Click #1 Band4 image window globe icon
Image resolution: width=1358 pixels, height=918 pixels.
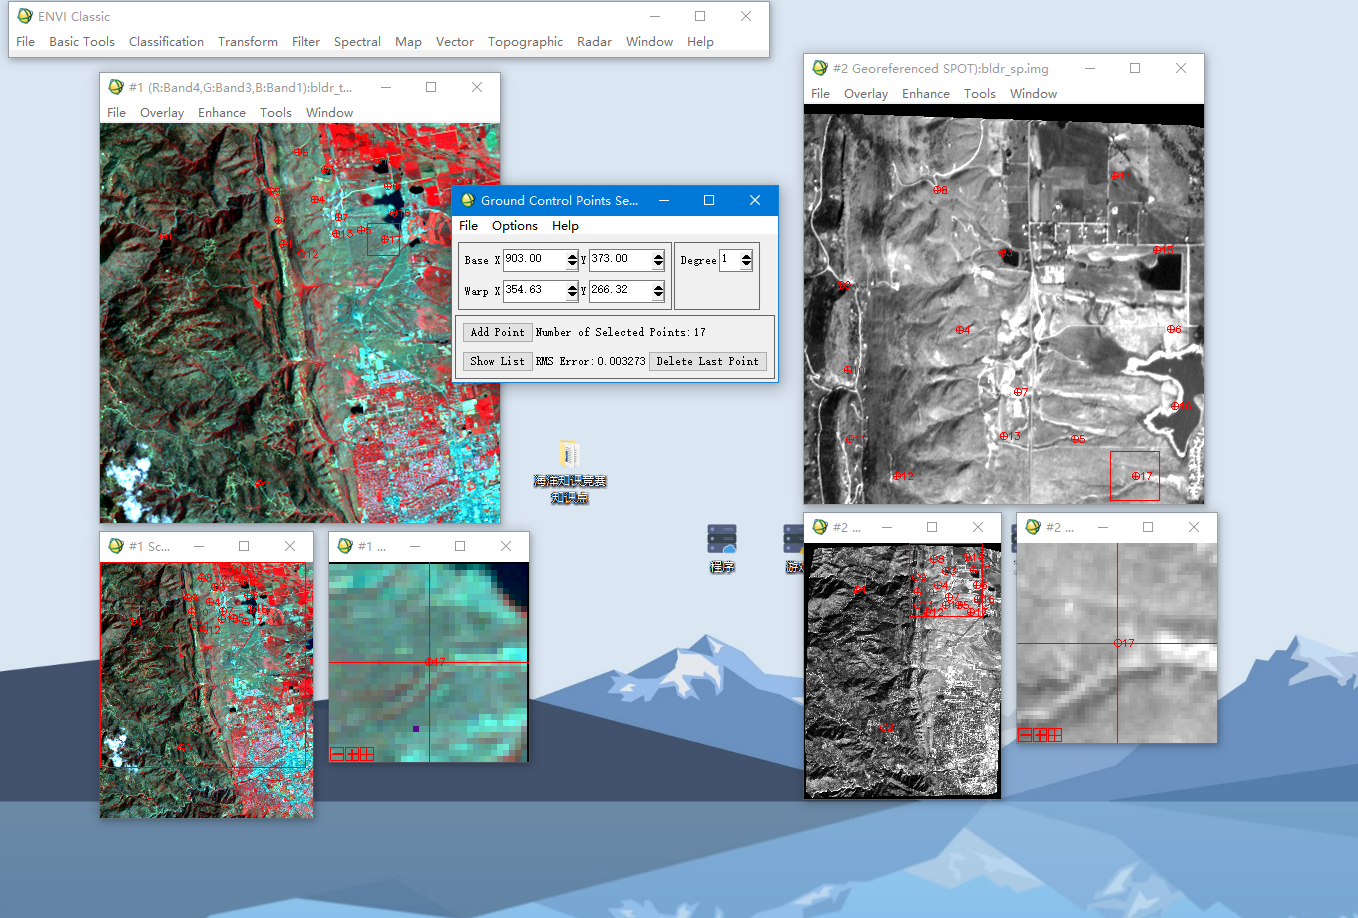[116, 87]
